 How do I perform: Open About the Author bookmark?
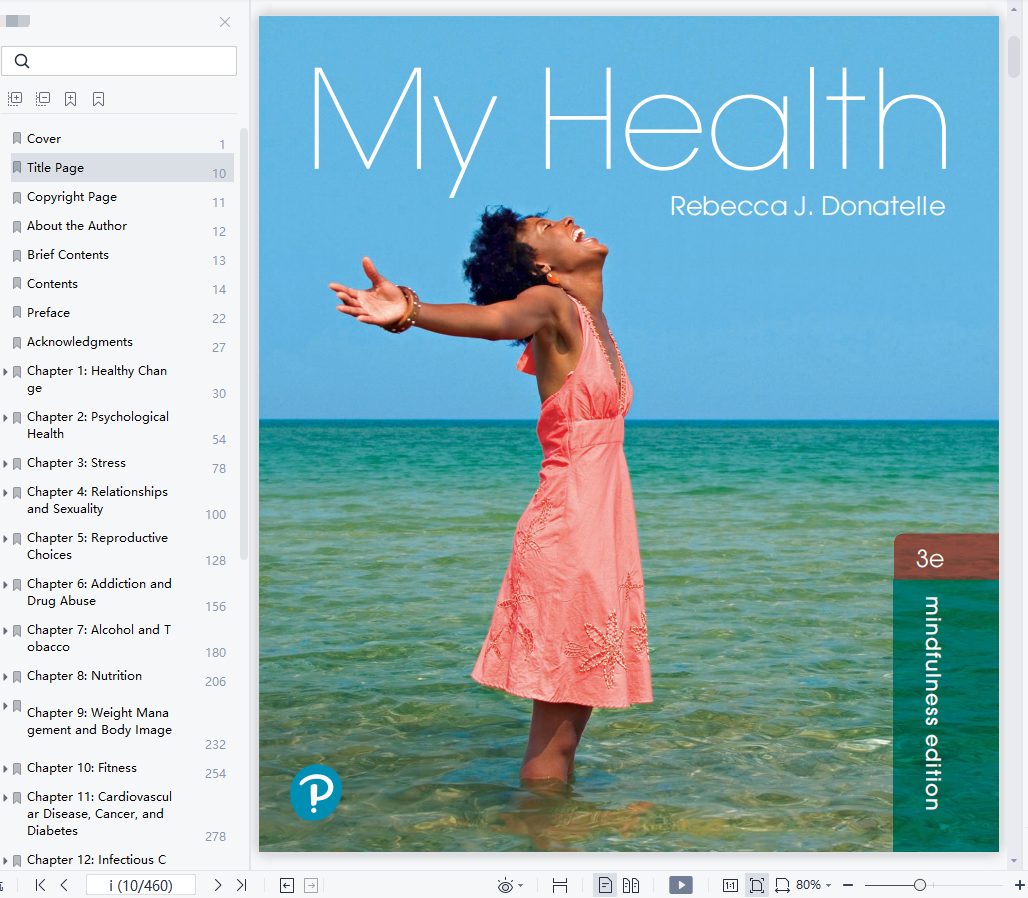[x=77, y=225]
